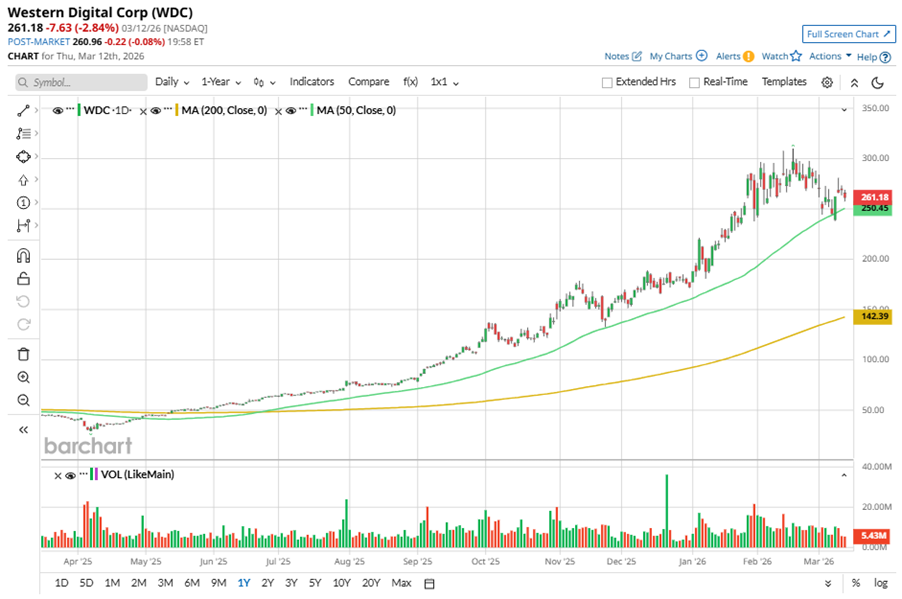The width and height of the screenshot is (902, 599).
Task: Remove the VOL indicator
Action: (58, 475)
